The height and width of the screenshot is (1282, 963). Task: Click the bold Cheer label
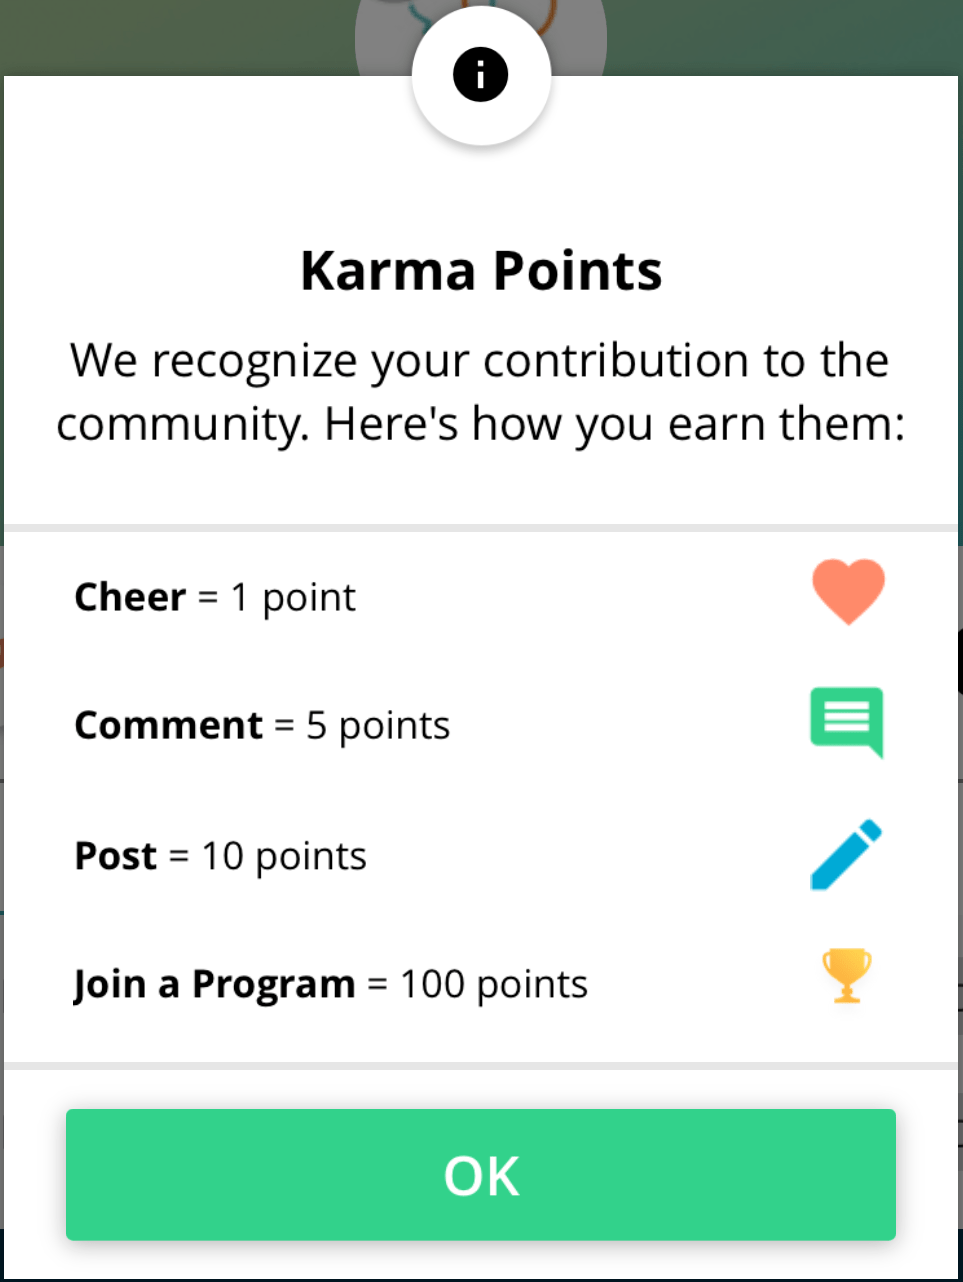(129, 596)
